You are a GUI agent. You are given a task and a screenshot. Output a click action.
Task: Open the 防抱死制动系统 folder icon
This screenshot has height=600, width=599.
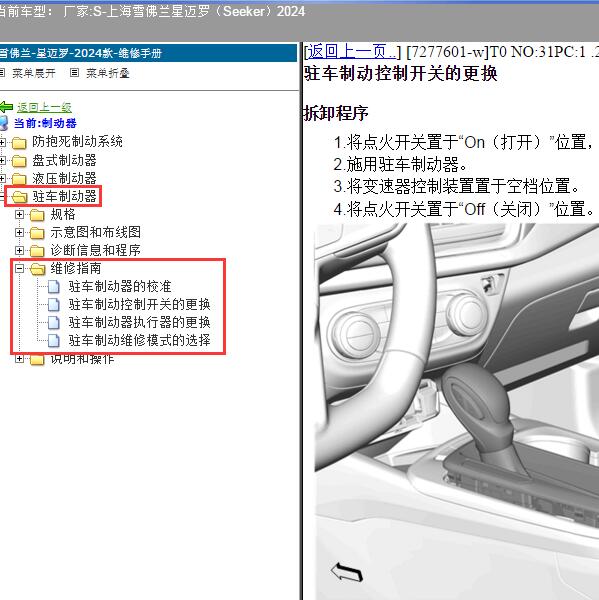pyautogui.click(x=19, y=143)
